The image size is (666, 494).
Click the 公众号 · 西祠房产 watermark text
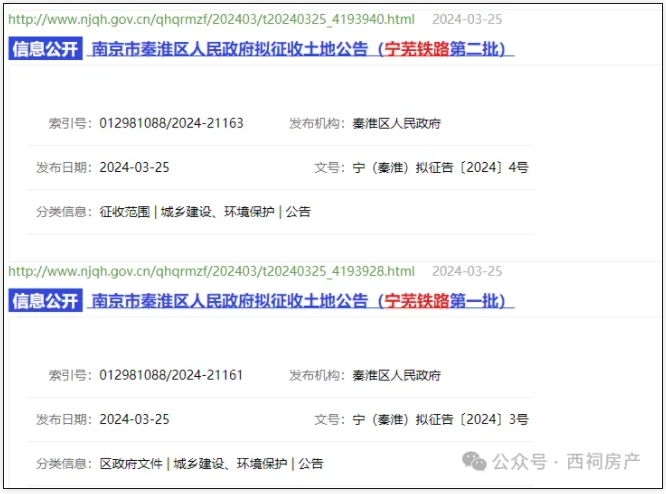(565, 461)
